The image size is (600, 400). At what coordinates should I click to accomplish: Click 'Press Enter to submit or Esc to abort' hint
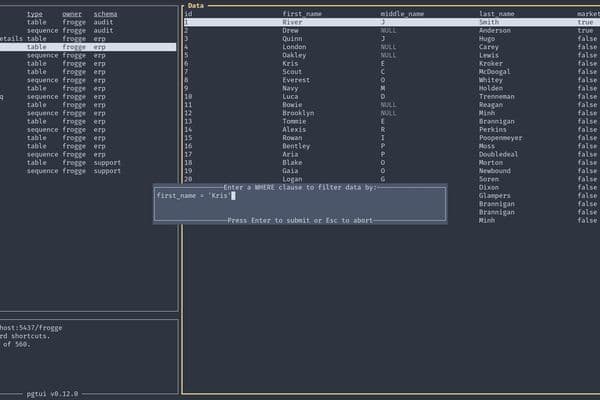pos(300,220)
